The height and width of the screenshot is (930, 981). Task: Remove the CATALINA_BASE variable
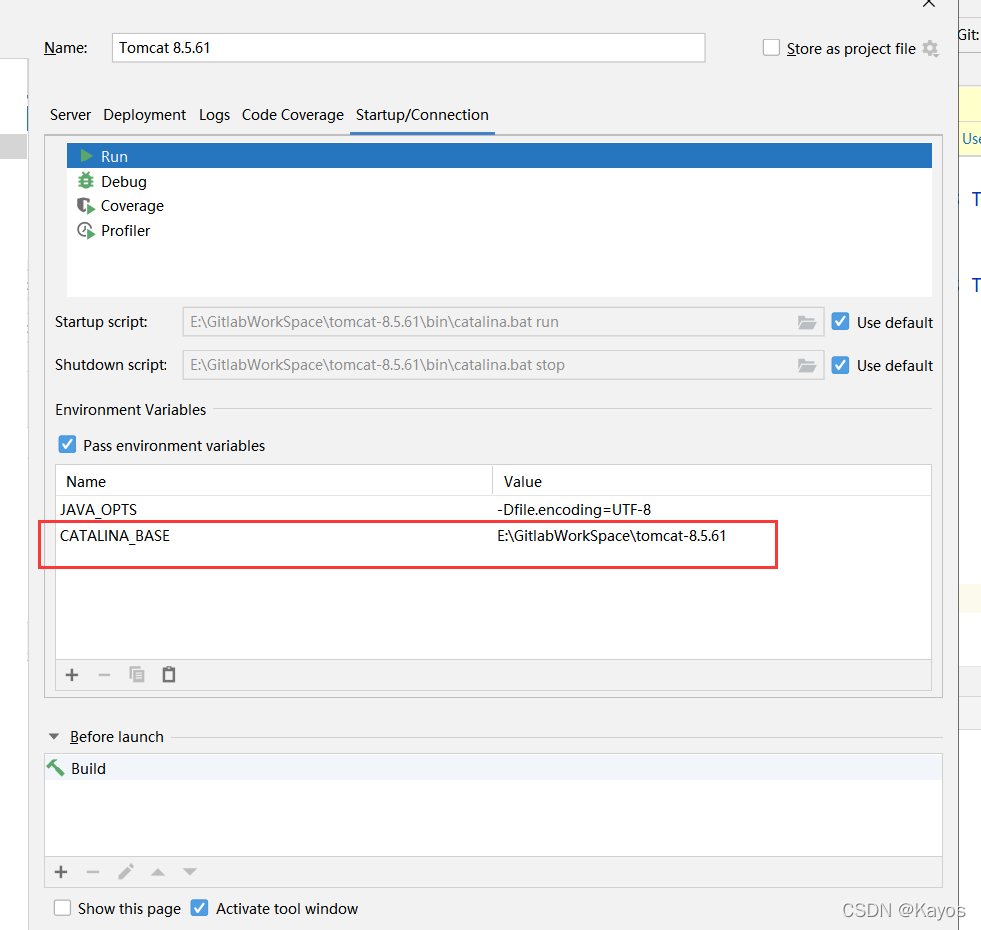point(104,674)
